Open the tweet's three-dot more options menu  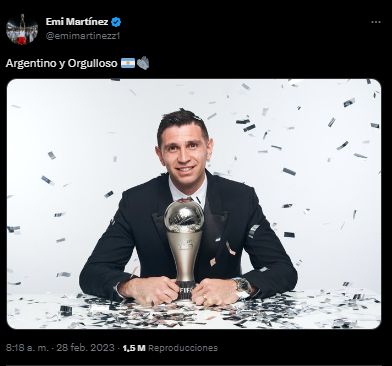(x=376, y=22)
